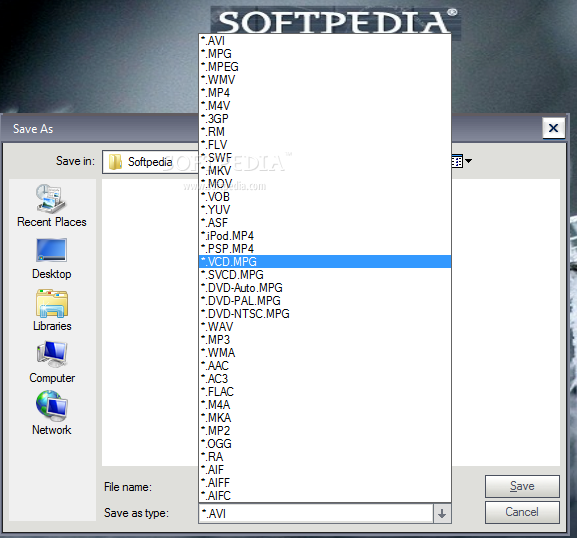Open the Save in folder combo box
Image resolution: width=577 pixels, height=538 pixels.
pyautogui.click(x=151, y=162)
